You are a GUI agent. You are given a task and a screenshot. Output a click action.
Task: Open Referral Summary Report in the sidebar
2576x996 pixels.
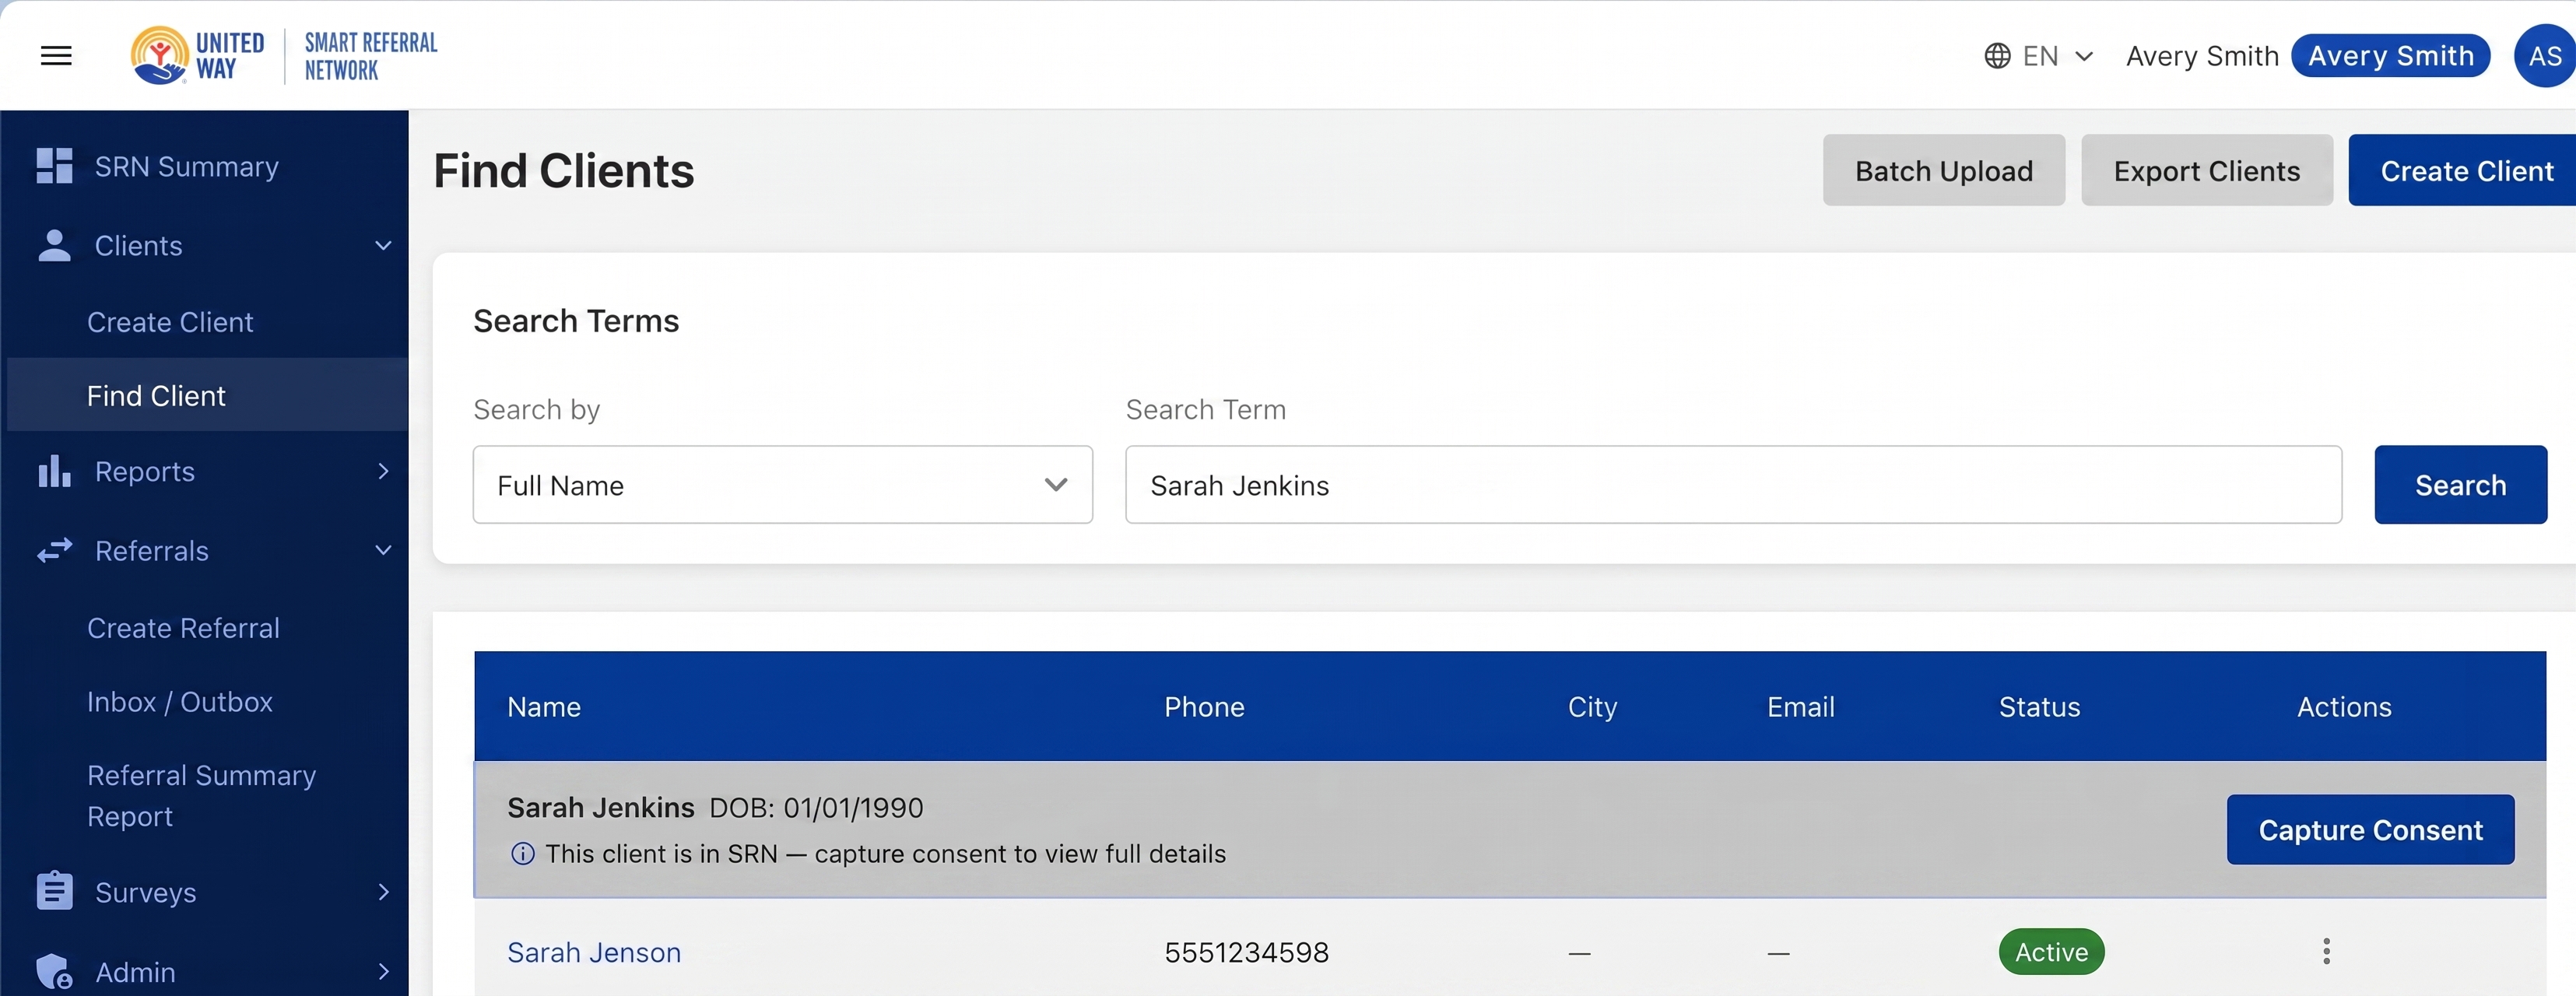point(201,796)
